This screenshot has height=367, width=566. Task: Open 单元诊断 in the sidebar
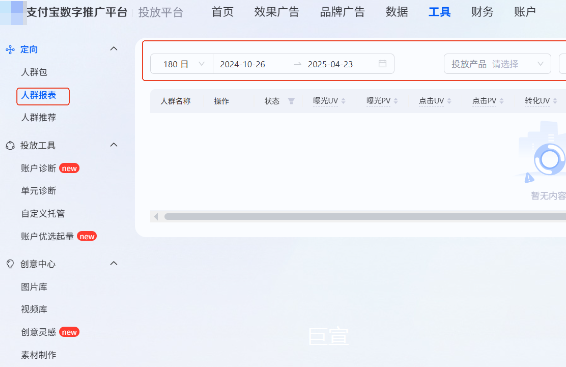tap(39, 191)
